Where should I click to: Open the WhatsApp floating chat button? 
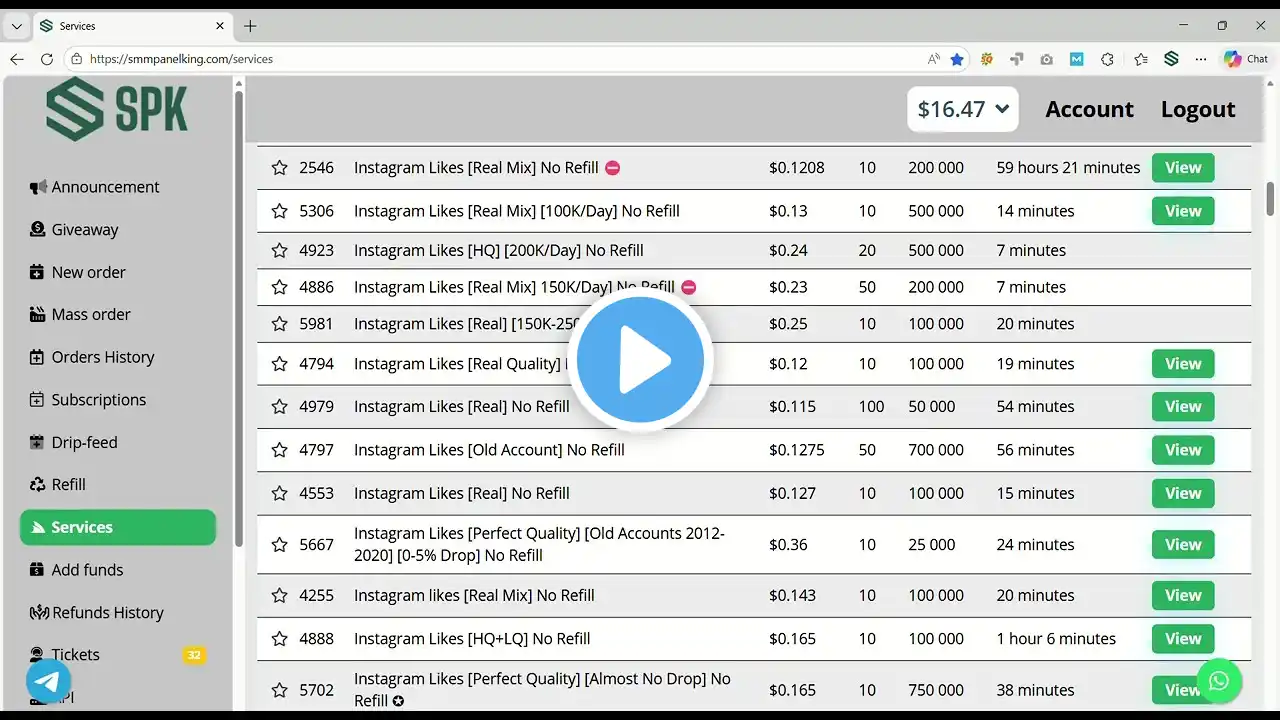1218,682
